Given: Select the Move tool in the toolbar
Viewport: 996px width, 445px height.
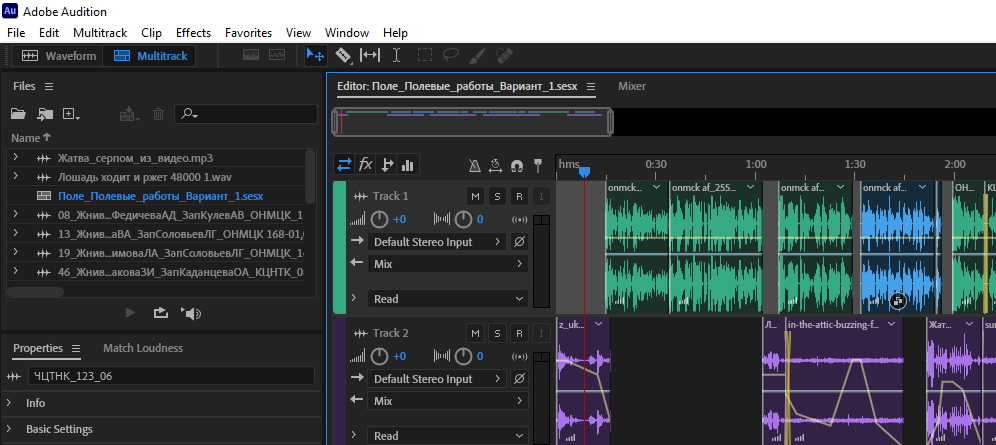Looking at the screenshot, I should (x=315, y=56).
